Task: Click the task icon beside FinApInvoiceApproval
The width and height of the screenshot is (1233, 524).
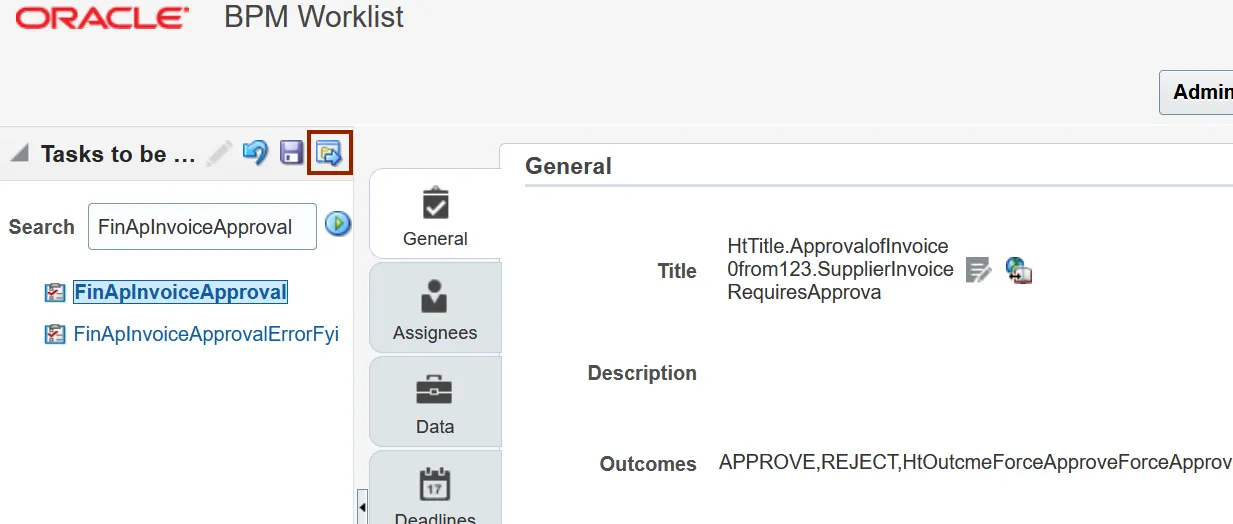Action: click(55, 293)
